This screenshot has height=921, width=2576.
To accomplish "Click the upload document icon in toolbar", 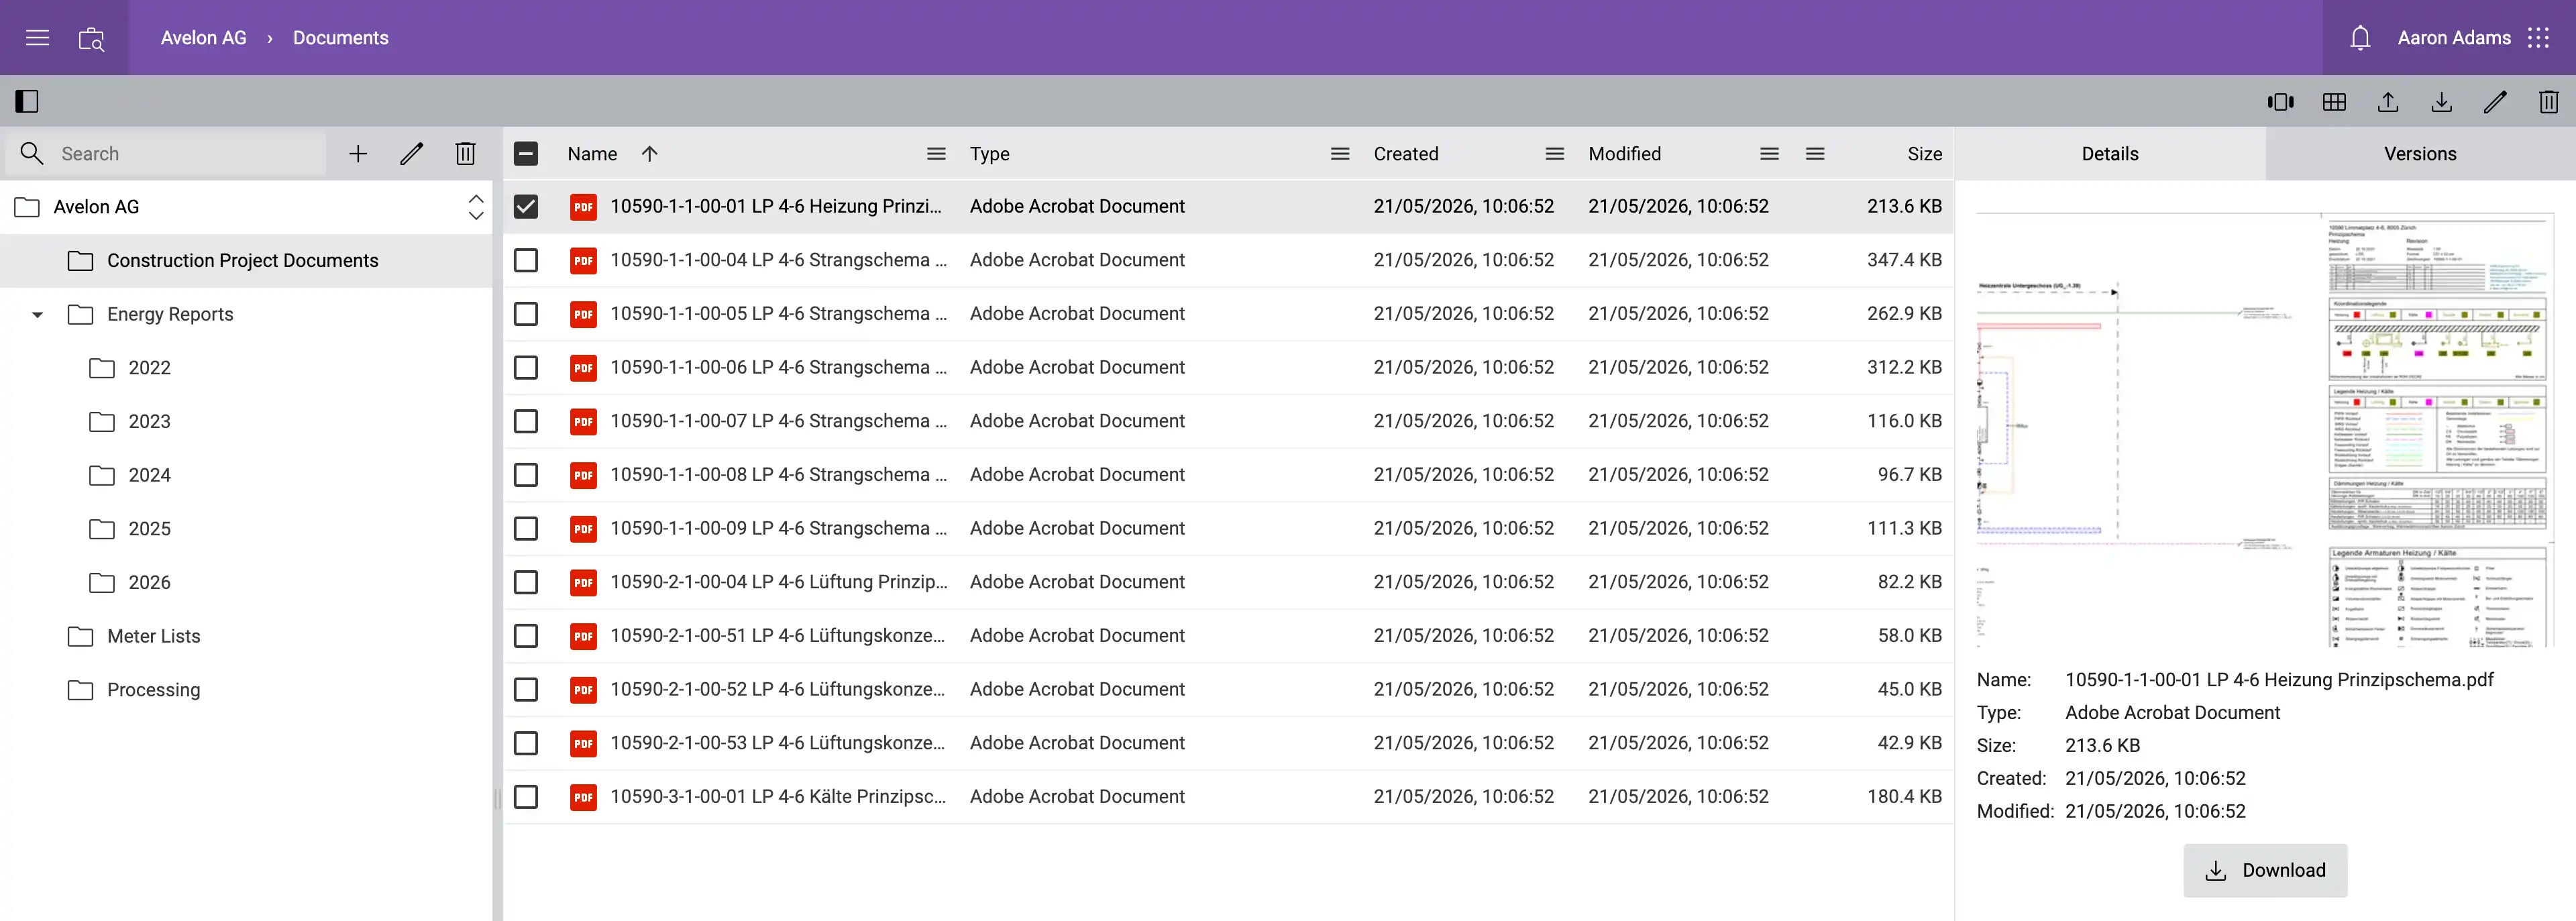I will (2388, 101).
